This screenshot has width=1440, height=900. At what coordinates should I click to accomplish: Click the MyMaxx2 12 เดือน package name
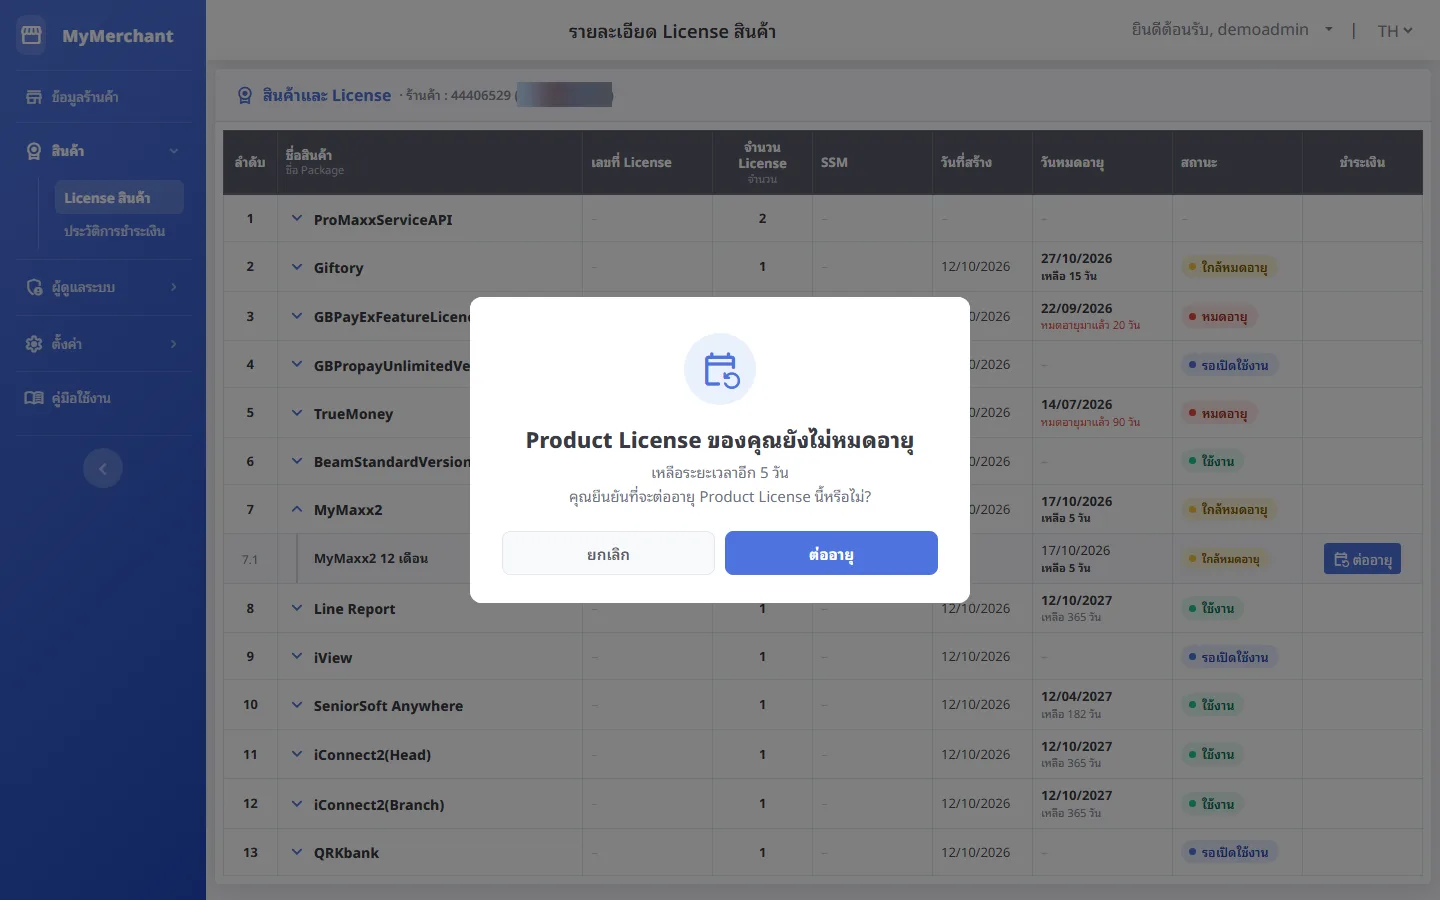point(371,559)
